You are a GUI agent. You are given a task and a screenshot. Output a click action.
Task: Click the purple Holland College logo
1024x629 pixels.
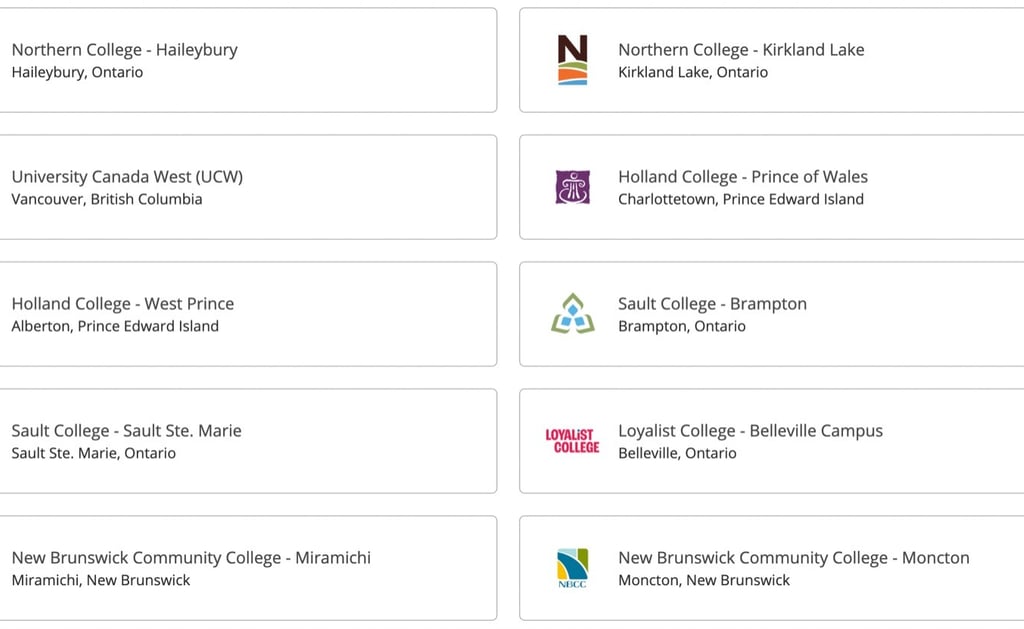[x=573, y=187]
